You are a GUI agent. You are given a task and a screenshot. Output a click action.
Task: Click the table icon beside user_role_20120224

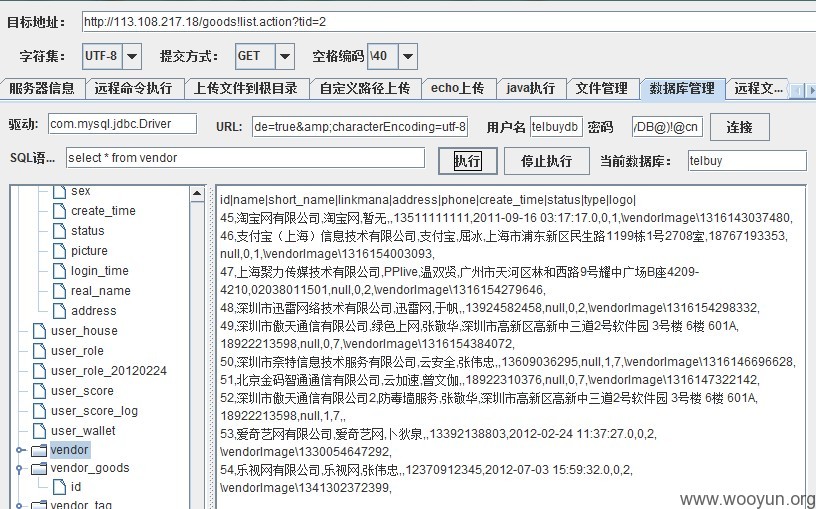click(40, 371)
